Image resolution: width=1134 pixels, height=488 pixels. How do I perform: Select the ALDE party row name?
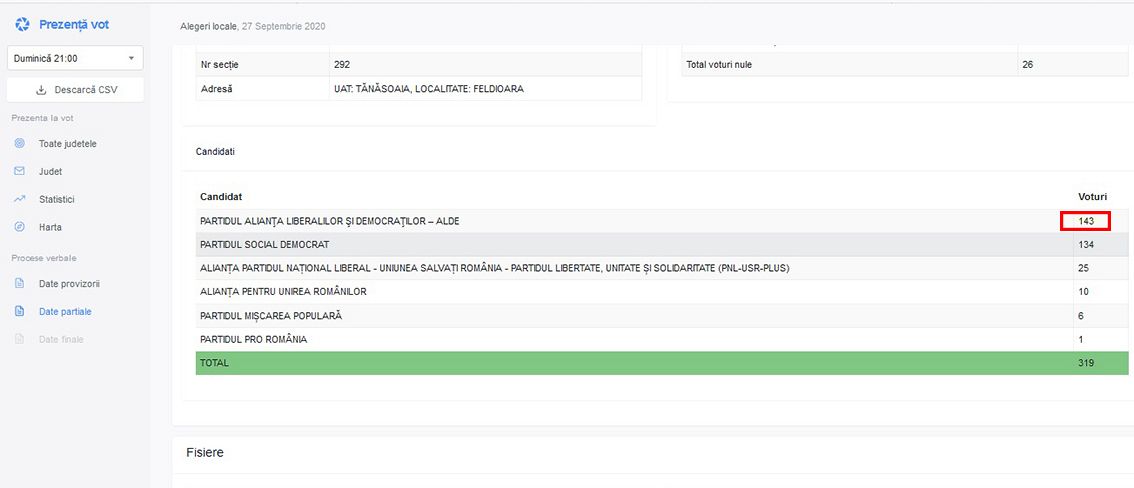pyautogui.click(x=329, y=221)
